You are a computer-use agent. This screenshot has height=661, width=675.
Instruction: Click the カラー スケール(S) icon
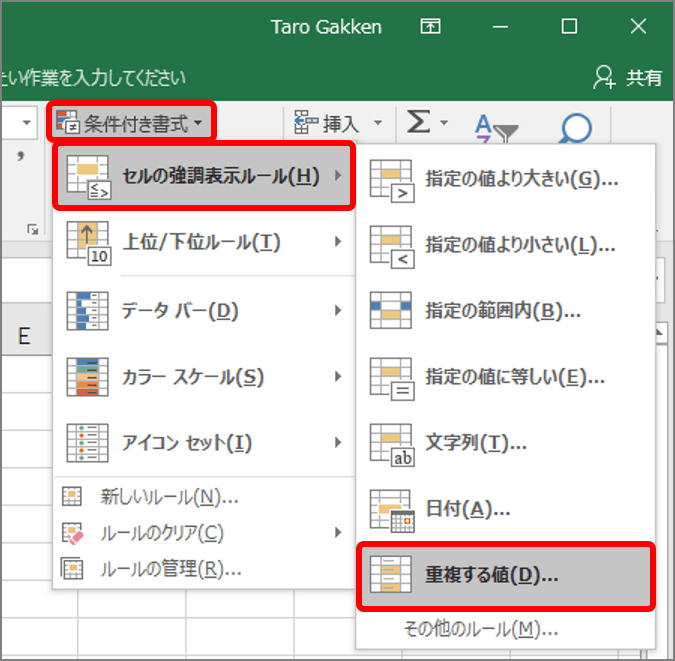(x=87, y=376)
